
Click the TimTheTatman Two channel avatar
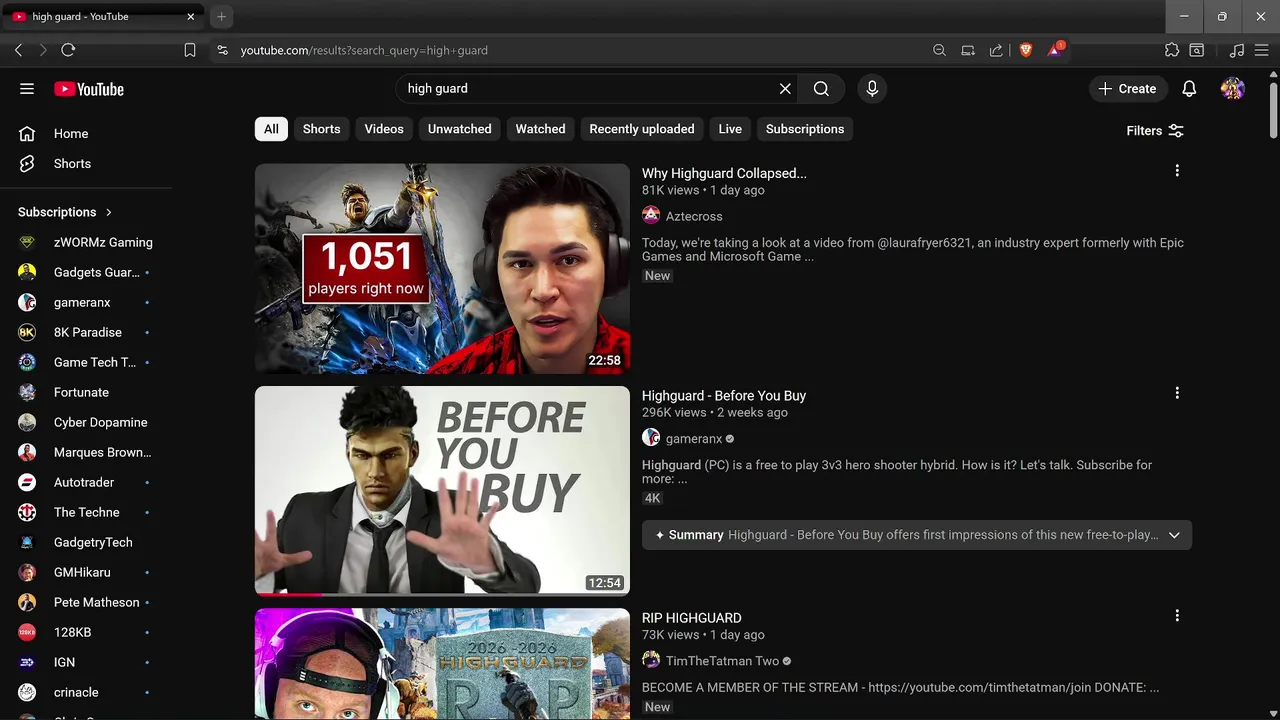tap(651, 660)
